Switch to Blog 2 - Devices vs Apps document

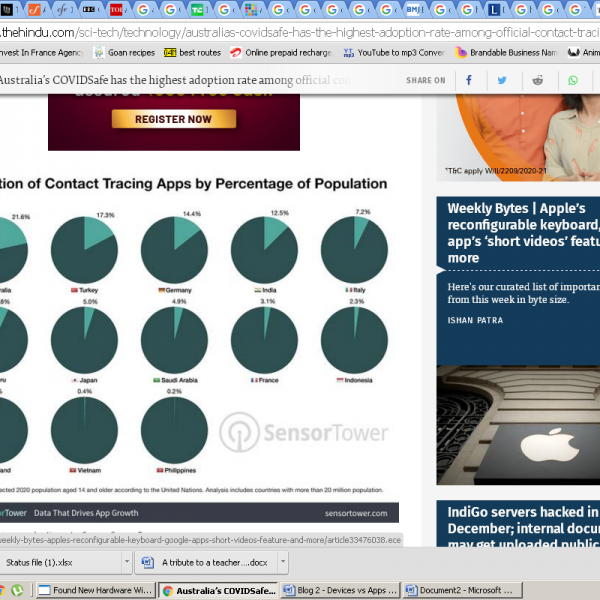(340, 590)
